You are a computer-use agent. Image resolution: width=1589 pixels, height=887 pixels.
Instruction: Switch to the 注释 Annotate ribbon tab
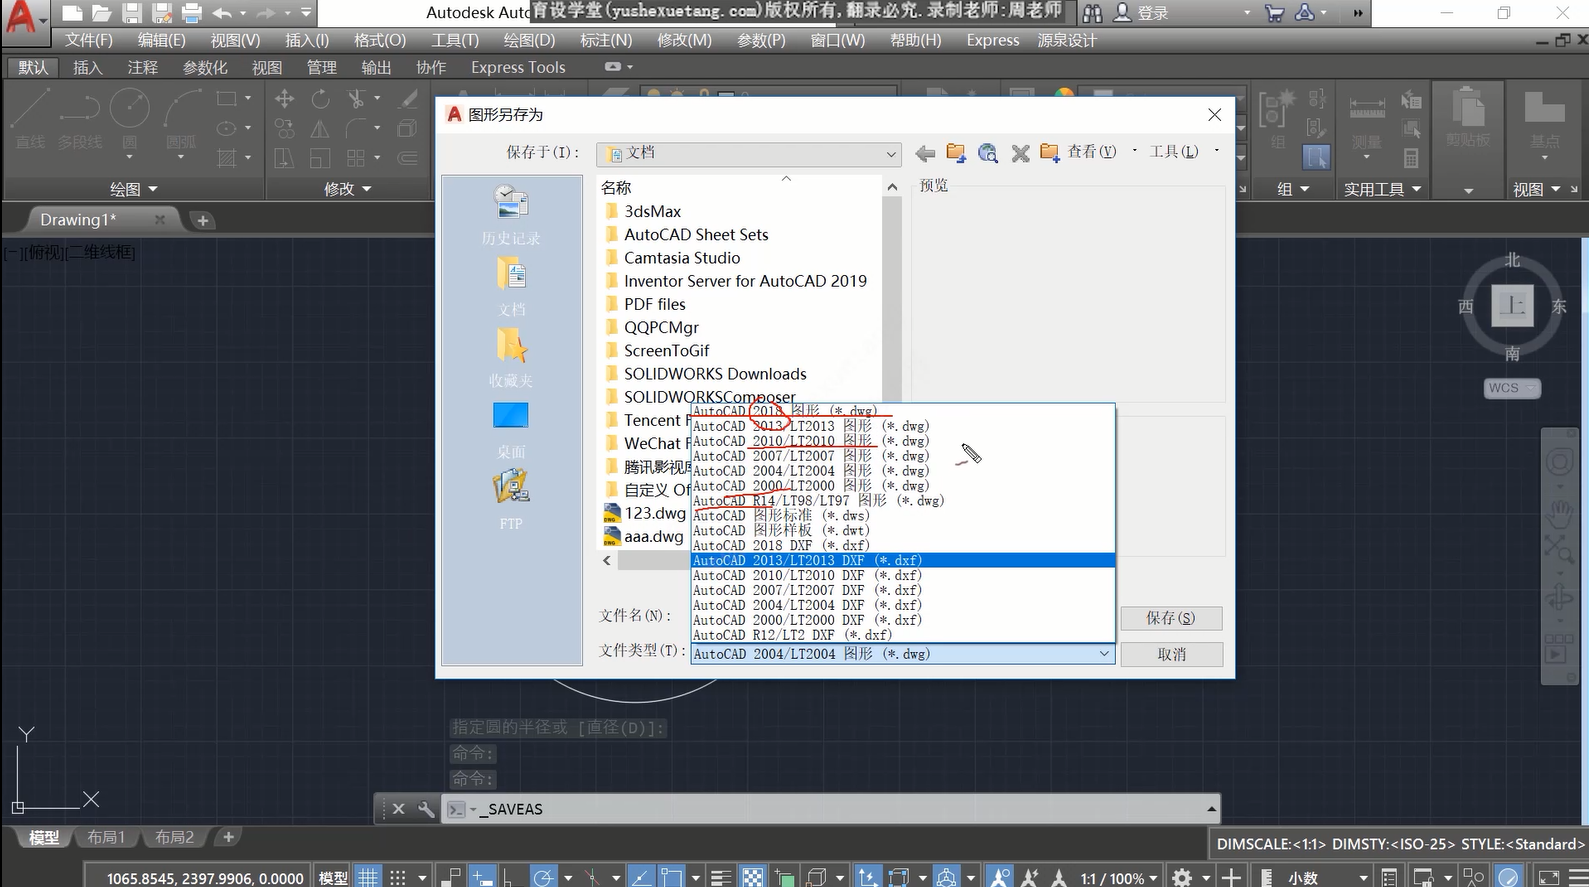(x=143, y=67)
